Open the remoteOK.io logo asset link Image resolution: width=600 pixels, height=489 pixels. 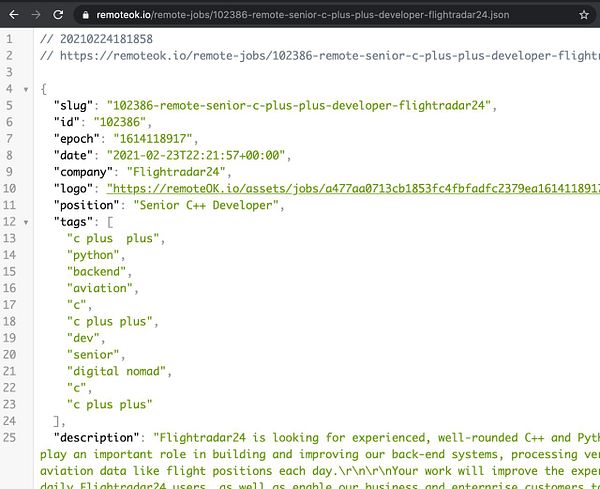[x=353, y=188]
